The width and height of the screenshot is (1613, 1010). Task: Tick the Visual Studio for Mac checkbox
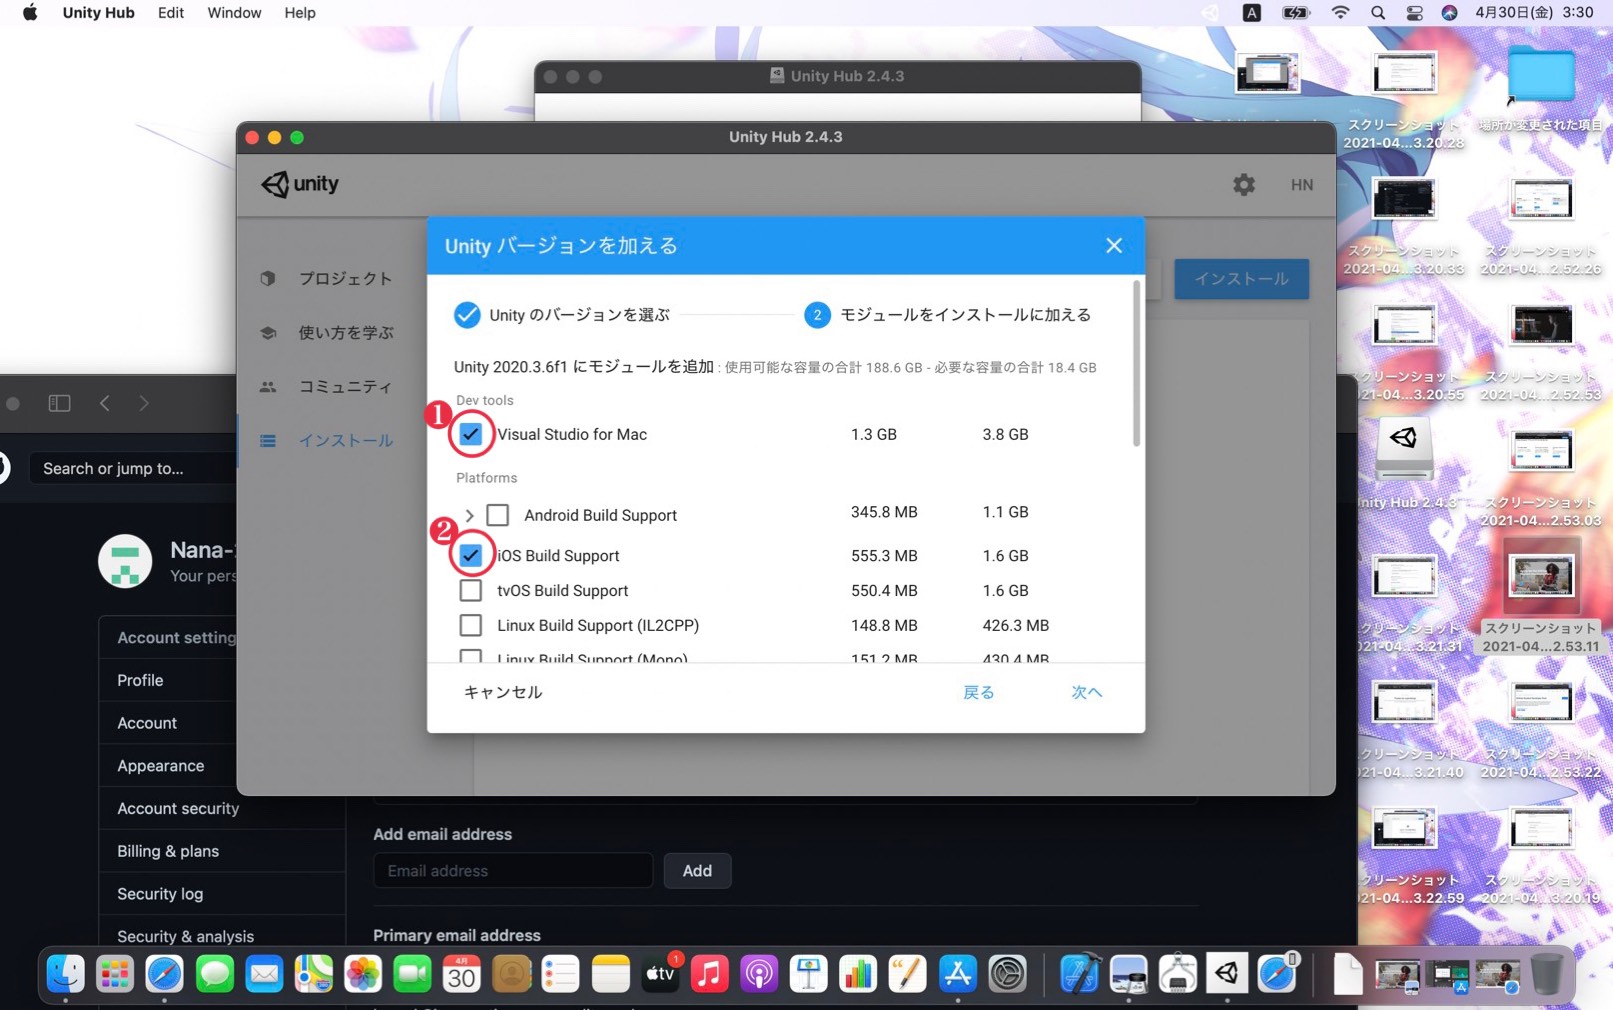(x=470, y=434)
